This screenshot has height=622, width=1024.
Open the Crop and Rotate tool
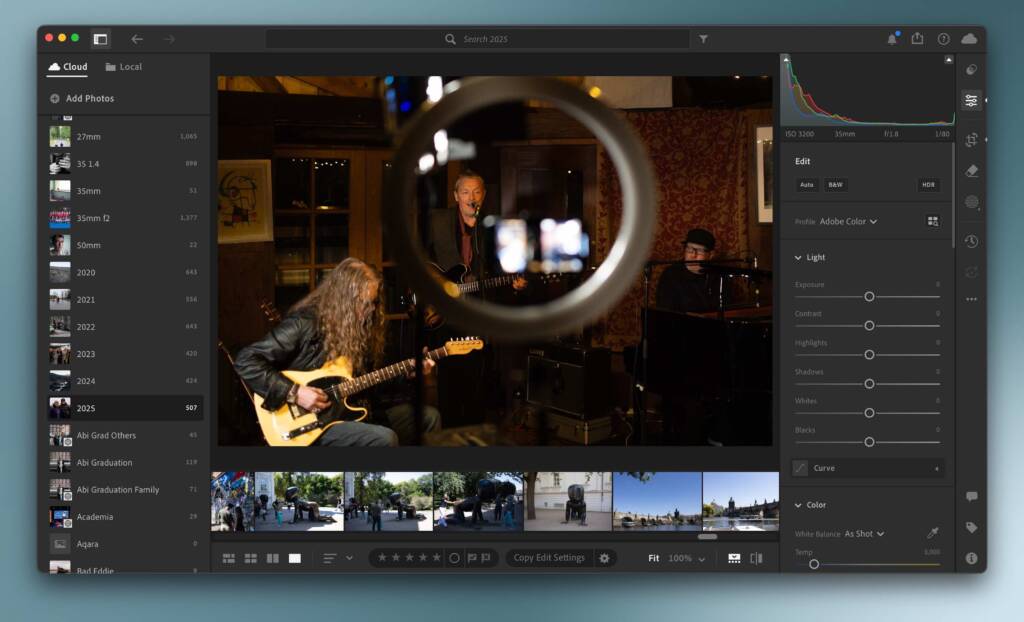(971, 139)
